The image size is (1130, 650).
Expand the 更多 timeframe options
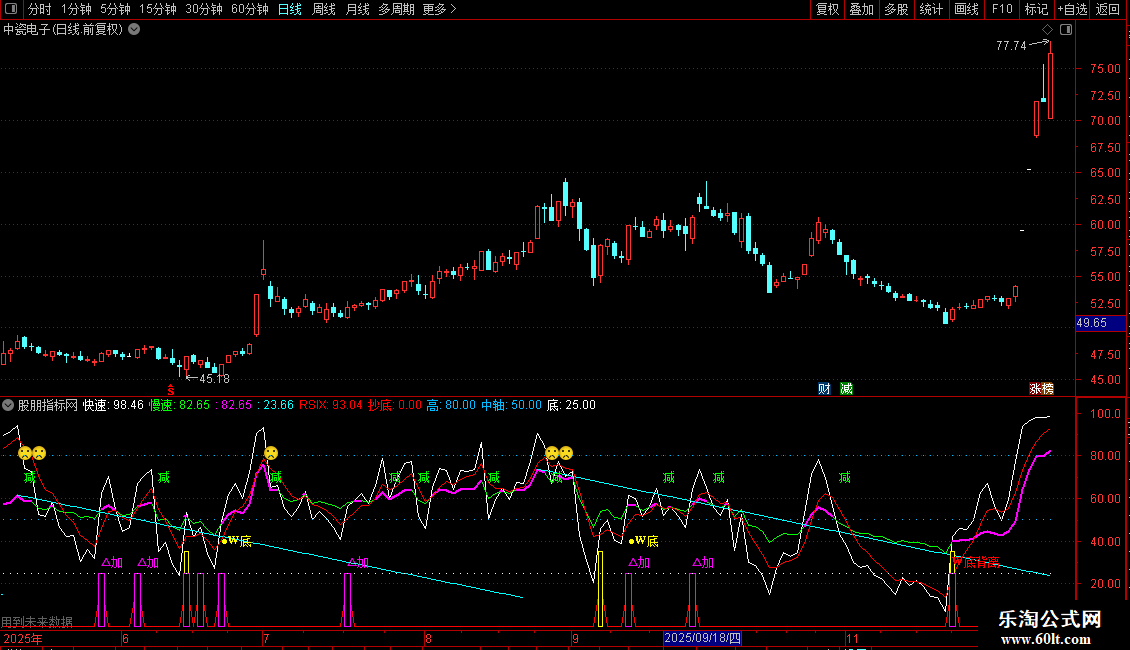439,9
